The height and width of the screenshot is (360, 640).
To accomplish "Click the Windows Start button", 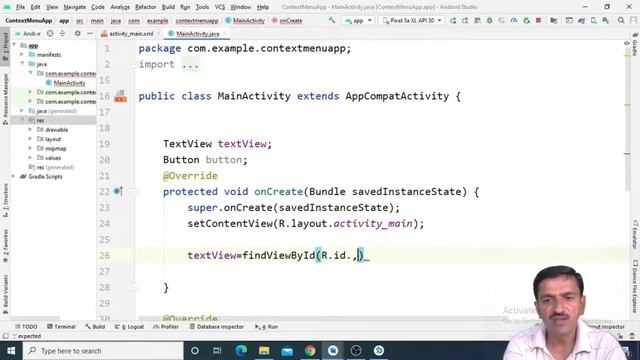I will (x=11, y=351).
